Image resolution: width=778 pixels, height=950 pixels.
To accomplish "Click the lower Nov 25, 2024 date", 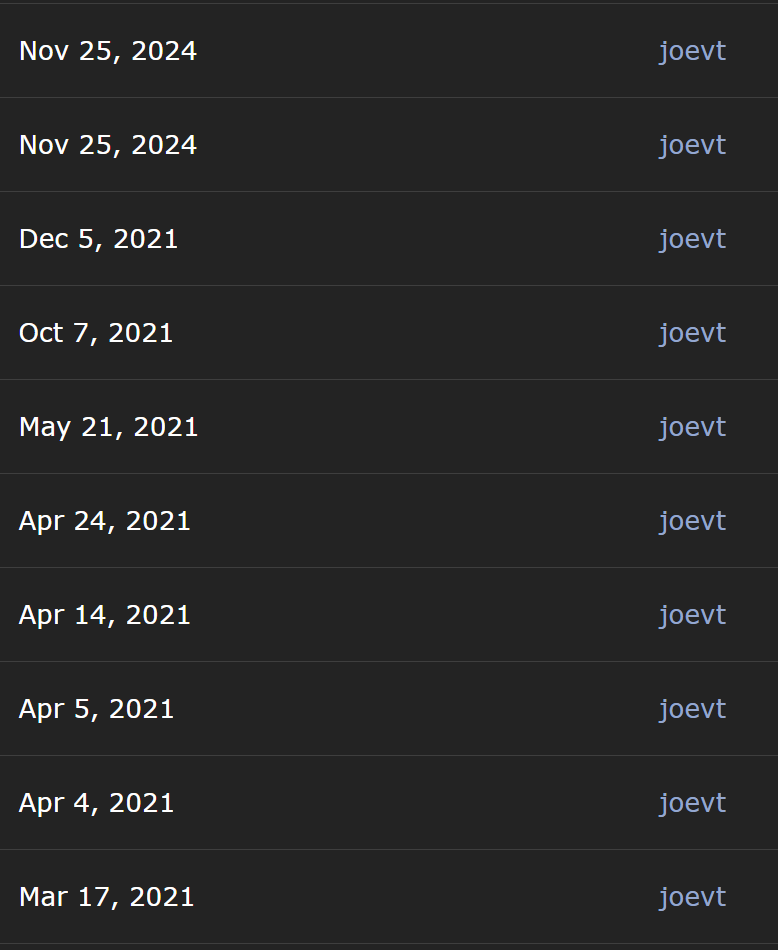I will click(108, 145).
